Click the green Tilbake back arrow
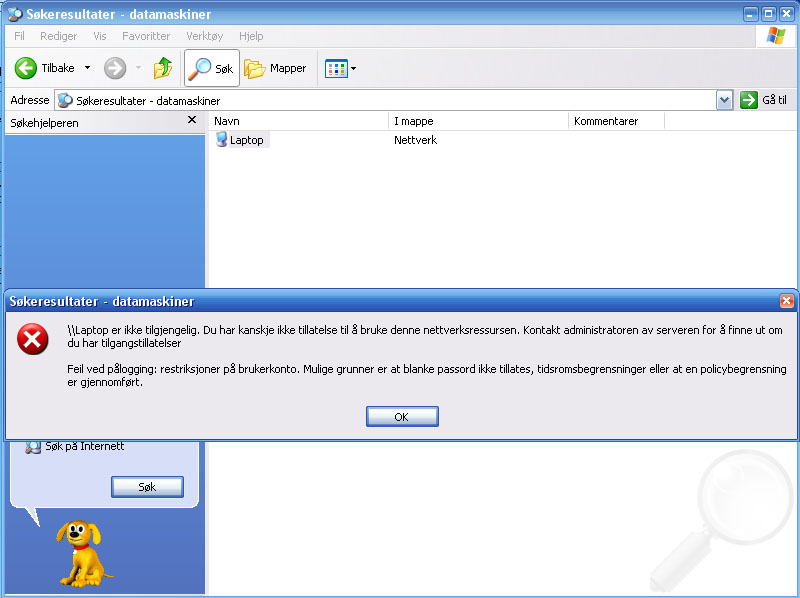Viewport: 800px width, 598px height. (26, 68)
